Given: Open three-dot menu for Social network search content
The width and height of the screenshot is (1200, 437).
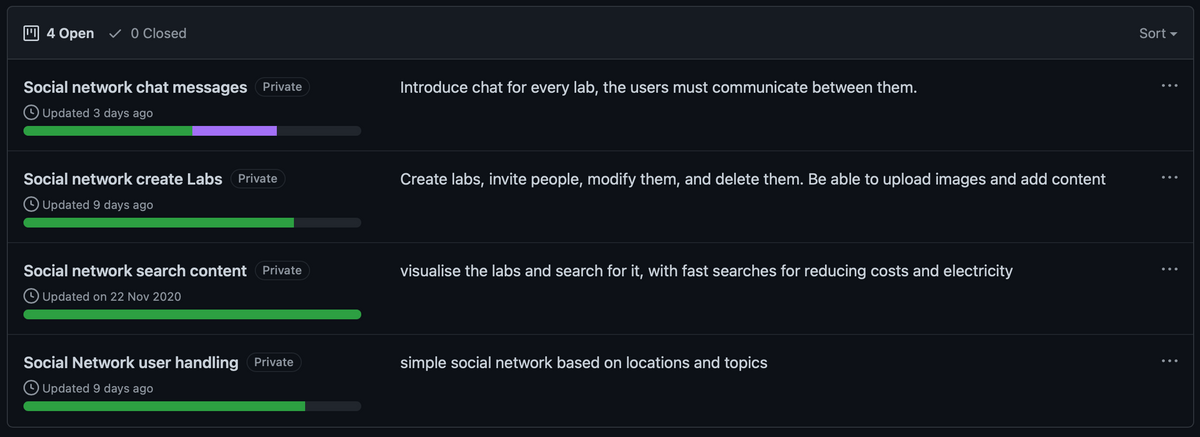Looking at the screenshot, I should pos(1169,270).
